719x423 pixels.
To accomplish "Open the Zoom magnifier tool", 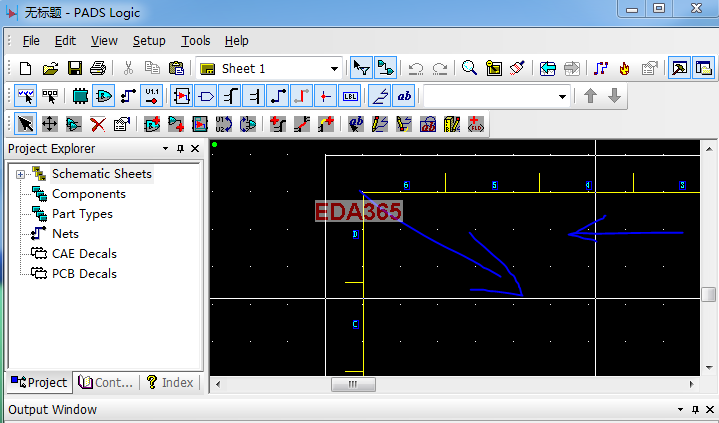I will [469, 69].
